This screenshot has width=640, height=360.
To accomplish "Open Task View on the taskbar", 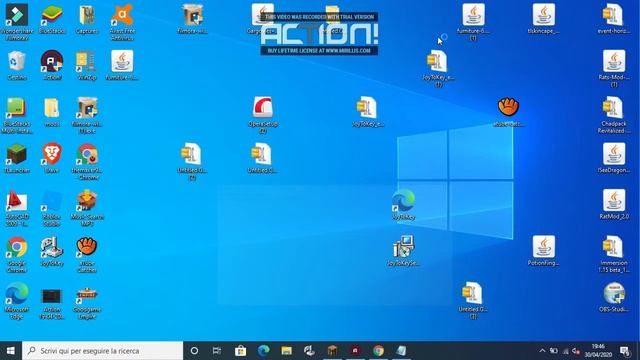I will coord(217,351).
